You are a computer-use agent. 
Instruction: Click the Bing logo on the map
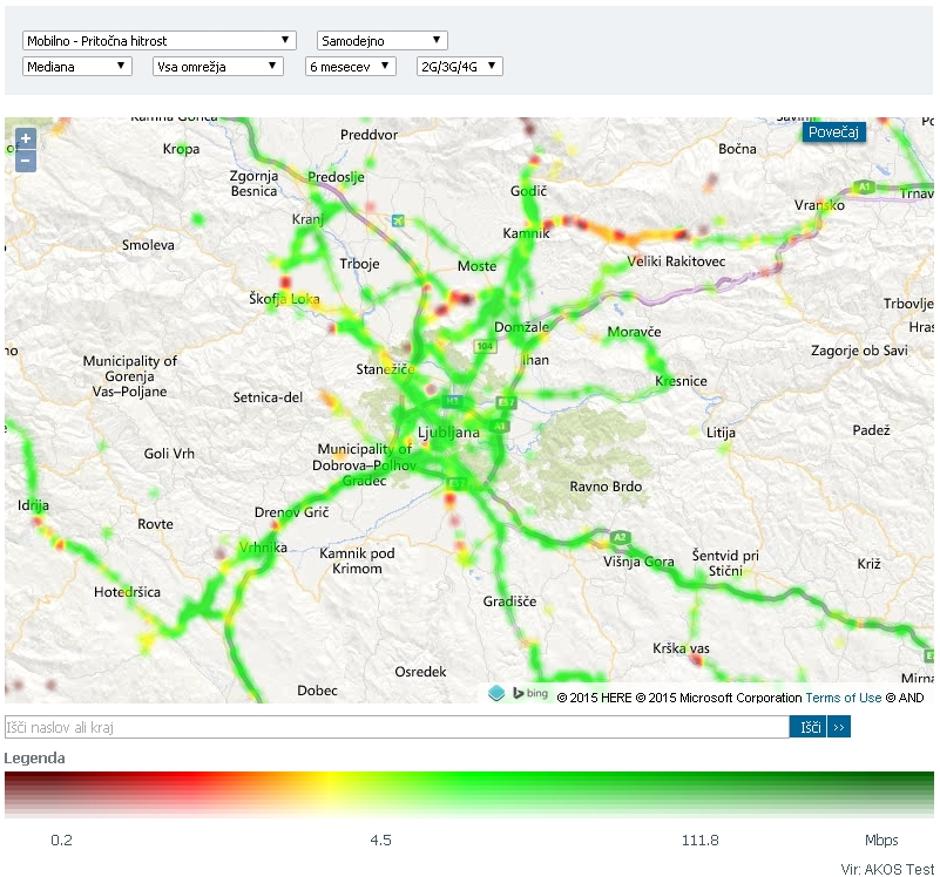point(530,693)
